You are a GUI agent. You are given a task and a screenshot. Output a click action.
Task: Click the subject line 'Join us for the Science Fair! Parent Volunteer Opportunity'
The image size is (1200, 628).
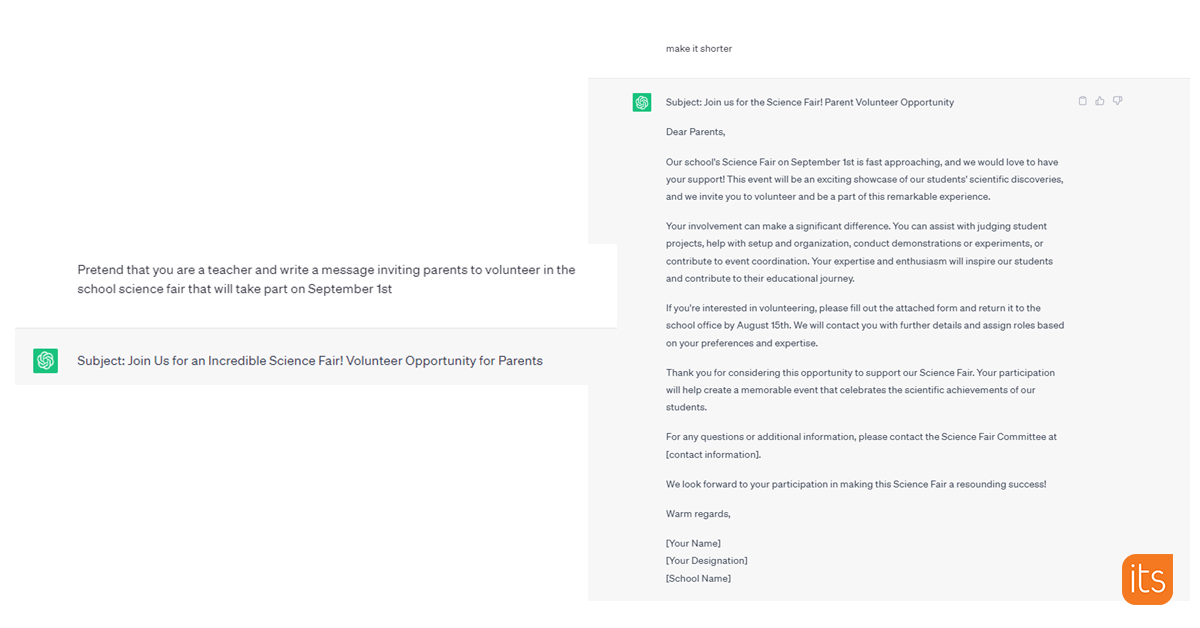click(810, 102)
